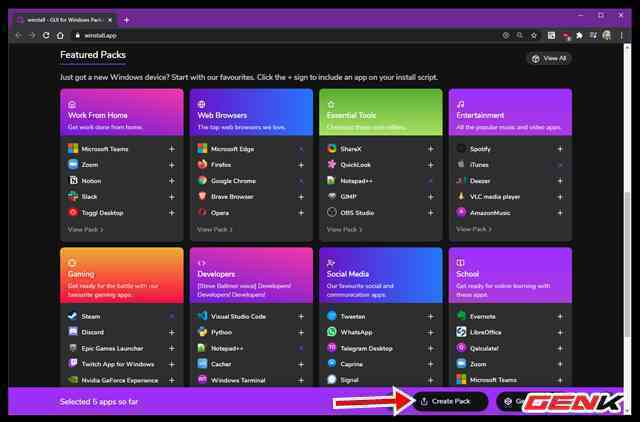Click the Slack app icon
Viewport: 640px width, 422px height.
(x=73, y=196)
